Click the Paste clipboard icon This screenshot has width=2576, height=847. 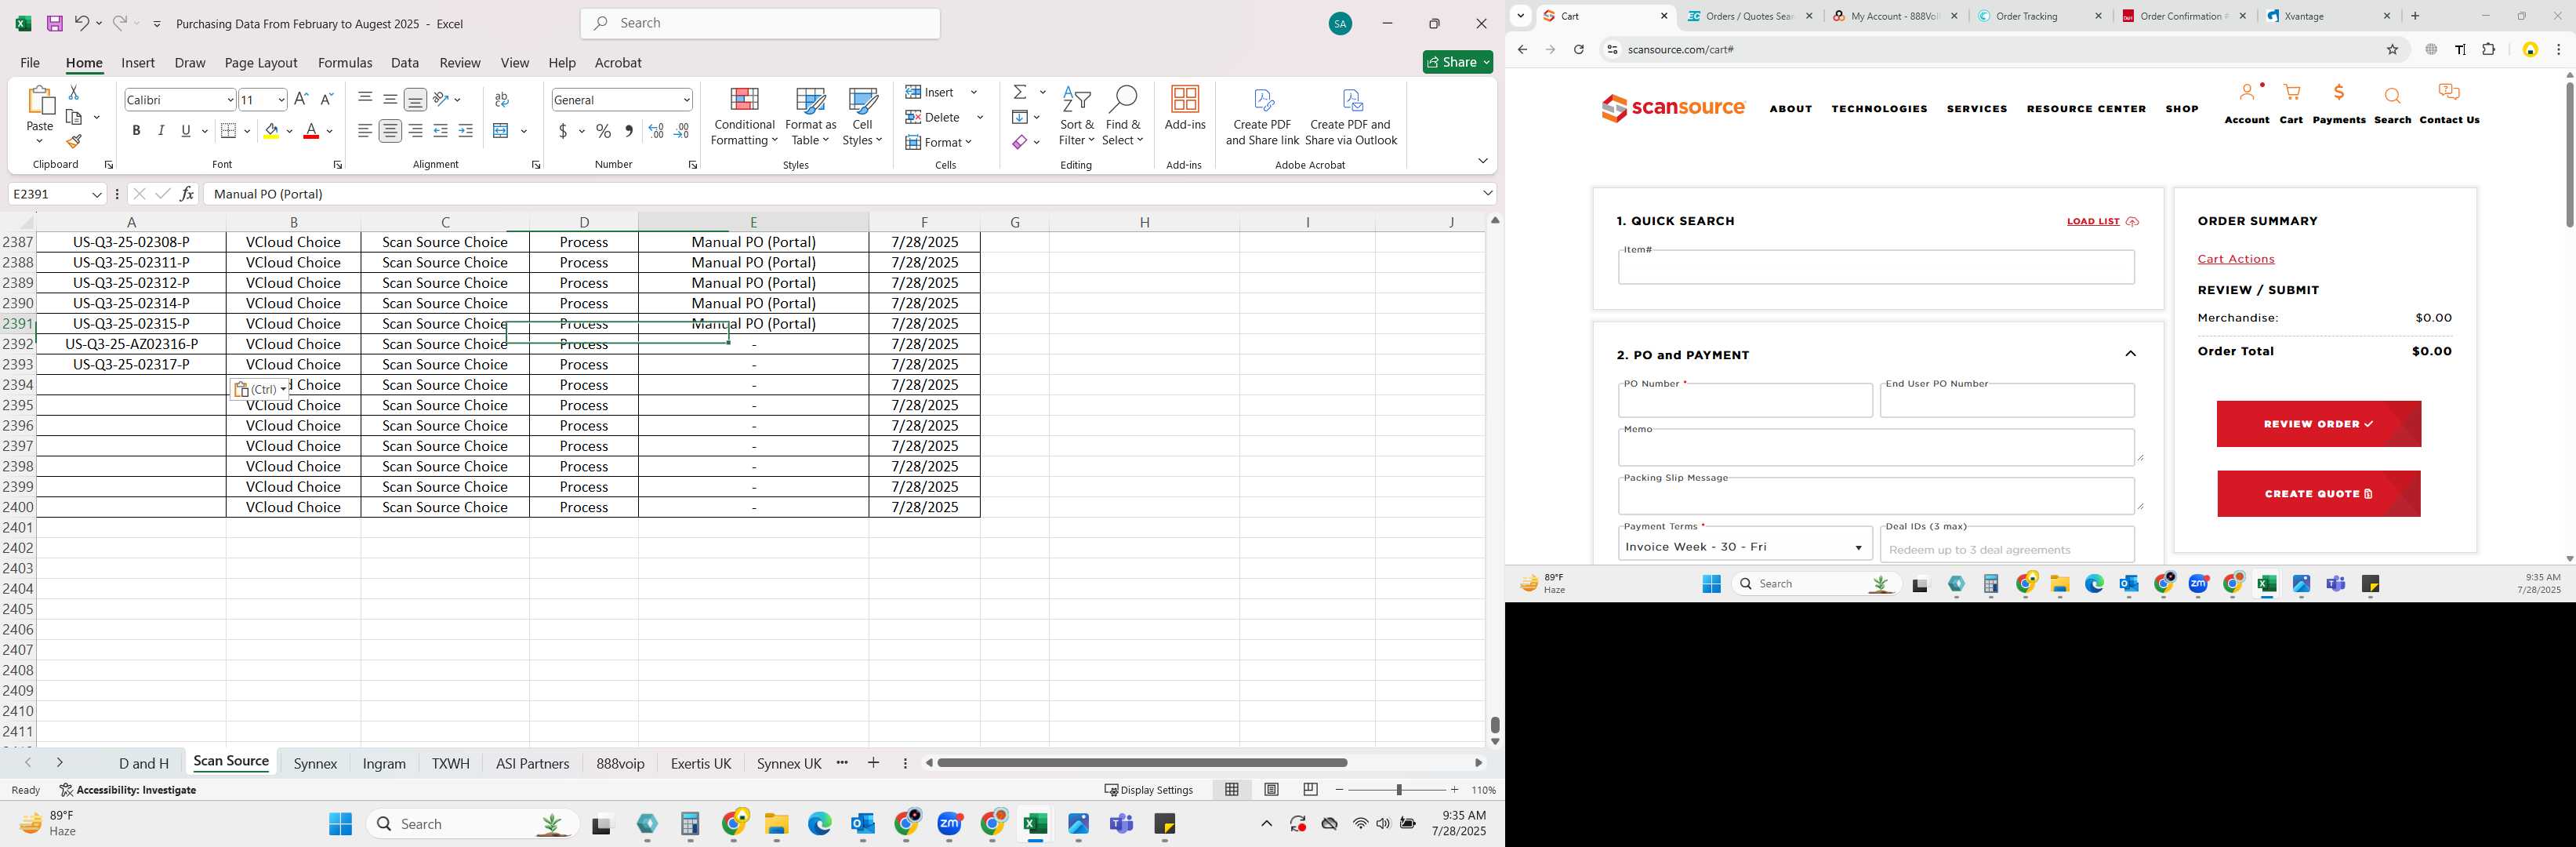tap(39, 101)
